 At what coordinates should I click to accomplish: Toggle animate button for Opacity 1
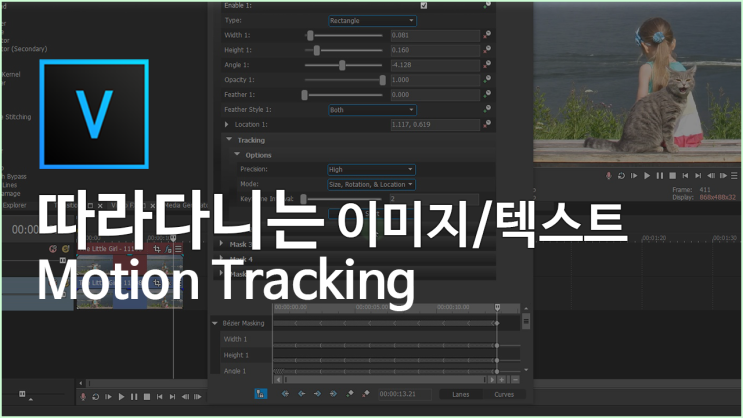487,80
